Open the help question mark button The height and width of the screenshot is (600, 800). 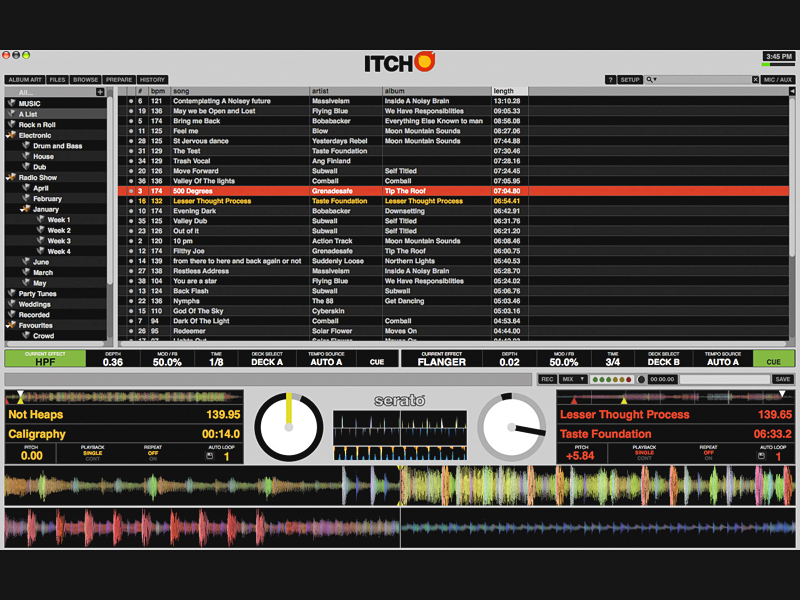[x=610, y=80]
